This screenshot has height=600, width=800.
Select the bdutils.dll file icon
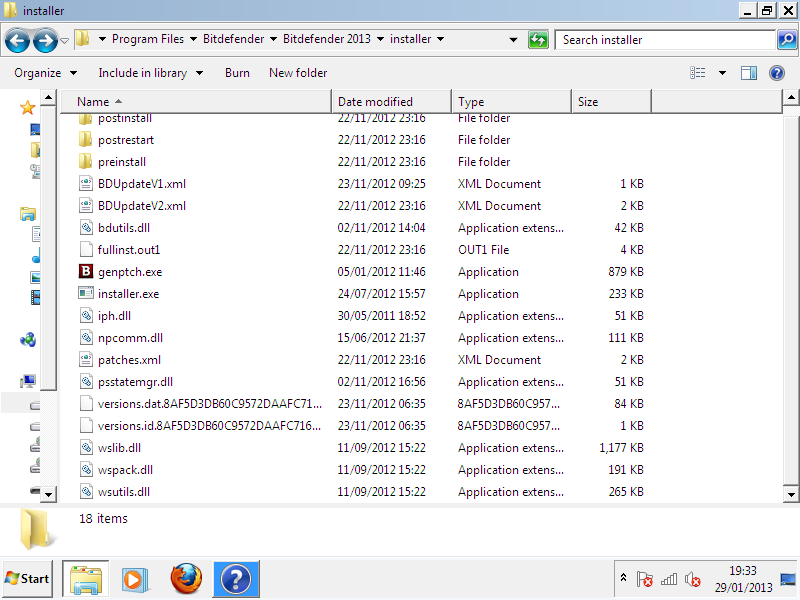[86, 228]
